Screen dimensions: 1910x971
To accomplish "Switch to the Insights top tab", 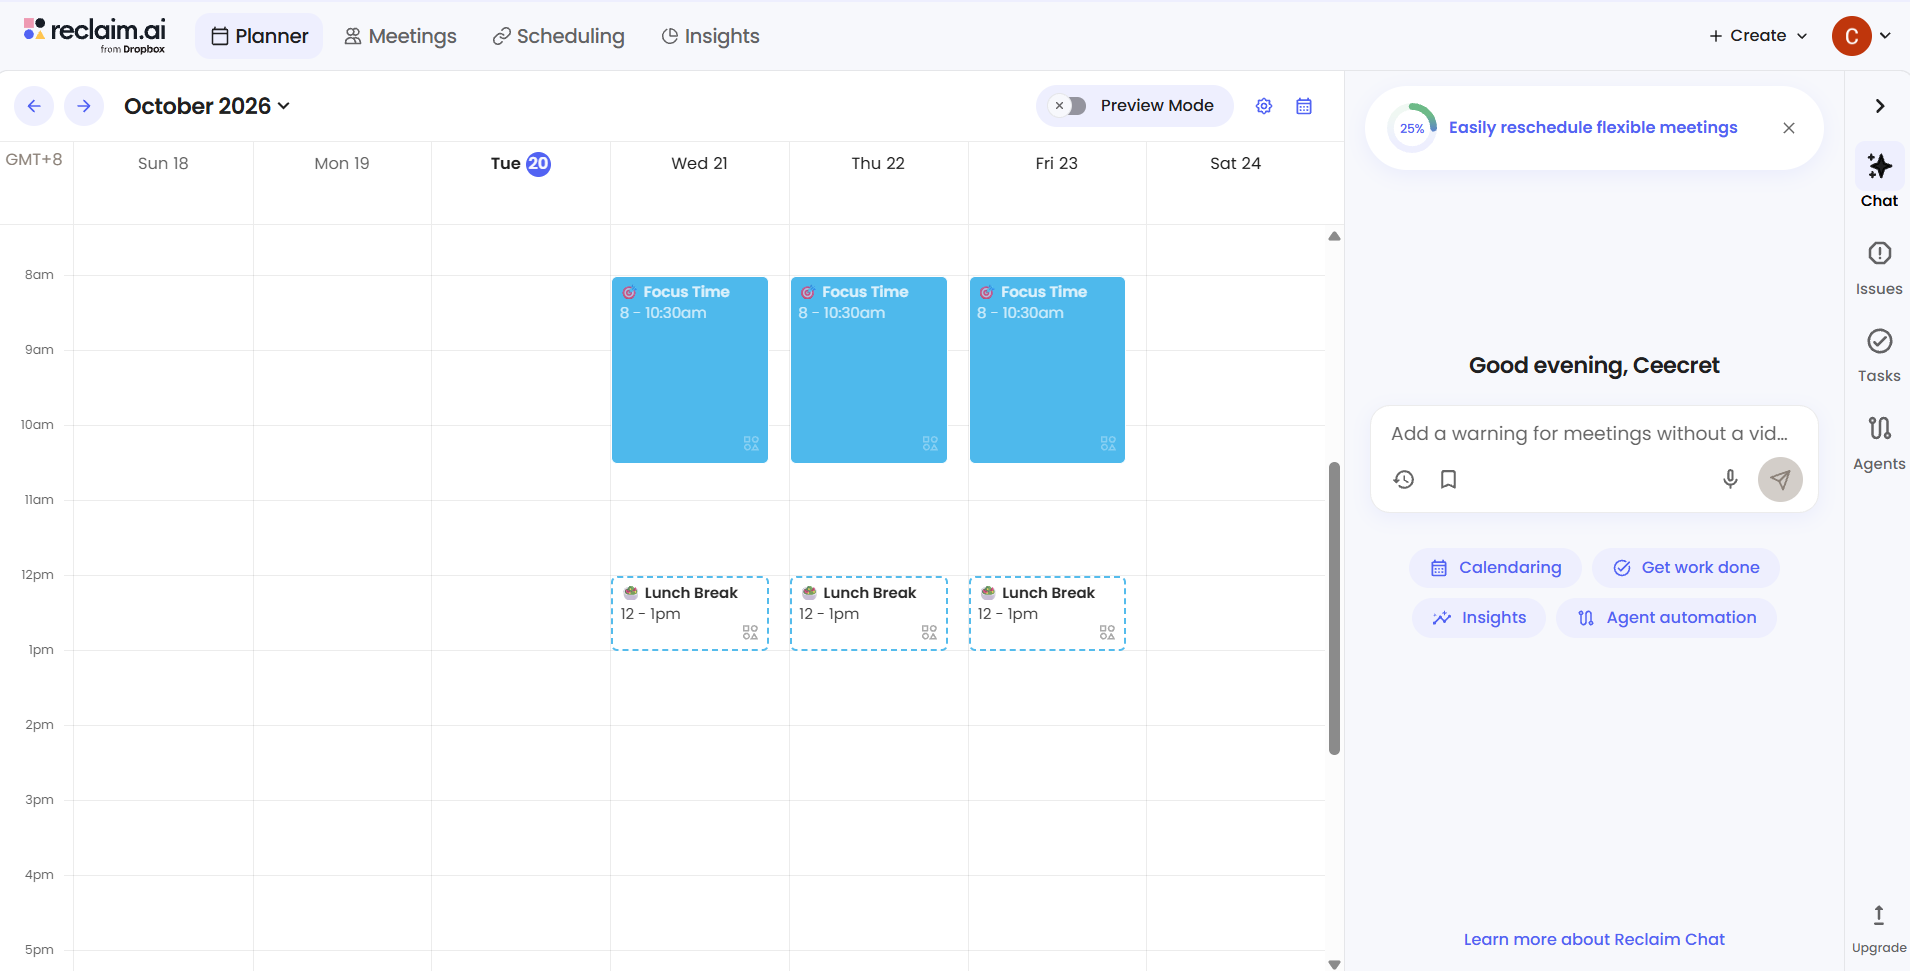I will tap(710, 36).
